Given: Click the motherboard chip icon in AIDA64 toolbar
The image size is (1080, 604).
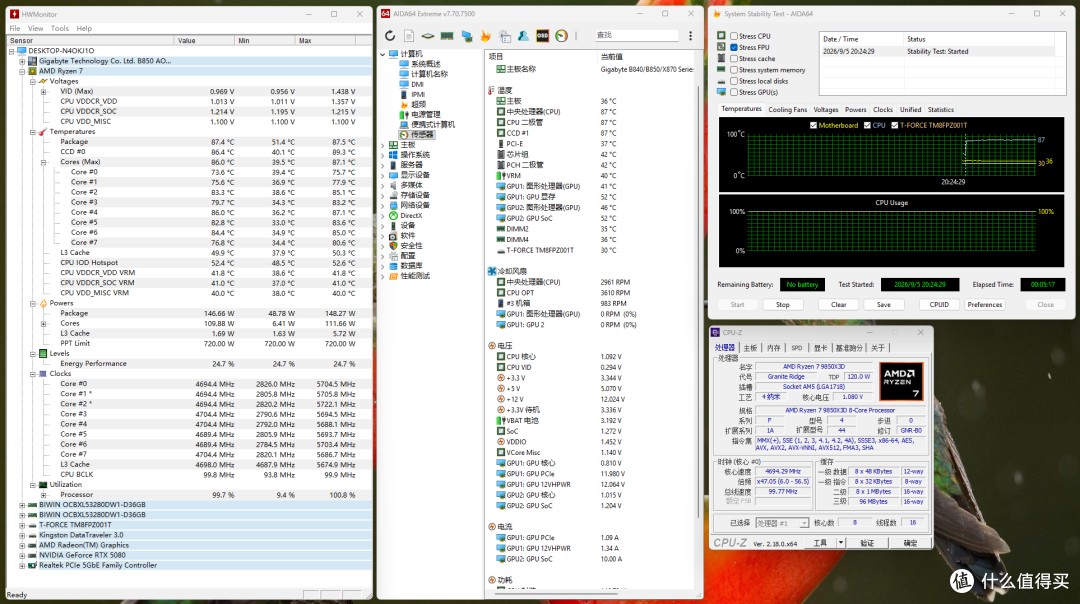Looking at the screenshot, I should (x=428, y=36).
